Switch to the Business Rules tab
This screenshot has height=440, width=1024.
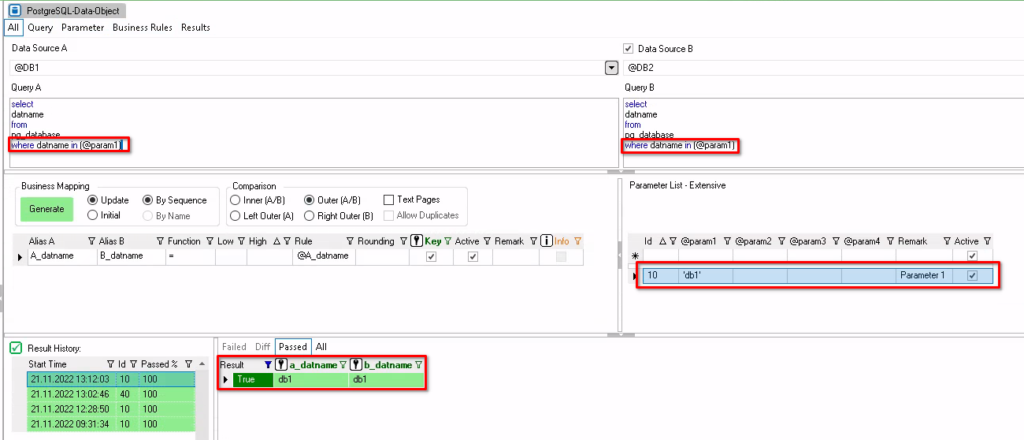point(143,27)
